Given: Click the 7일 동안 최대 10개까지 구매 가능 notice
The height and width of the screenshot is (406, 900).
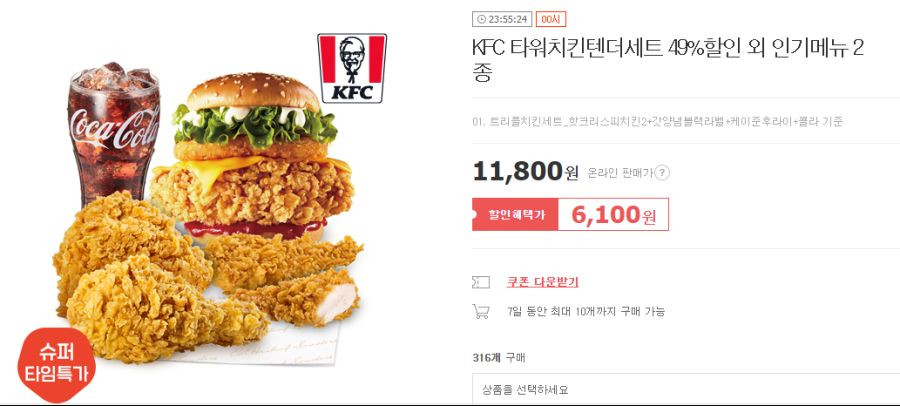Looking at the screenshot, I should pos(586,311).
